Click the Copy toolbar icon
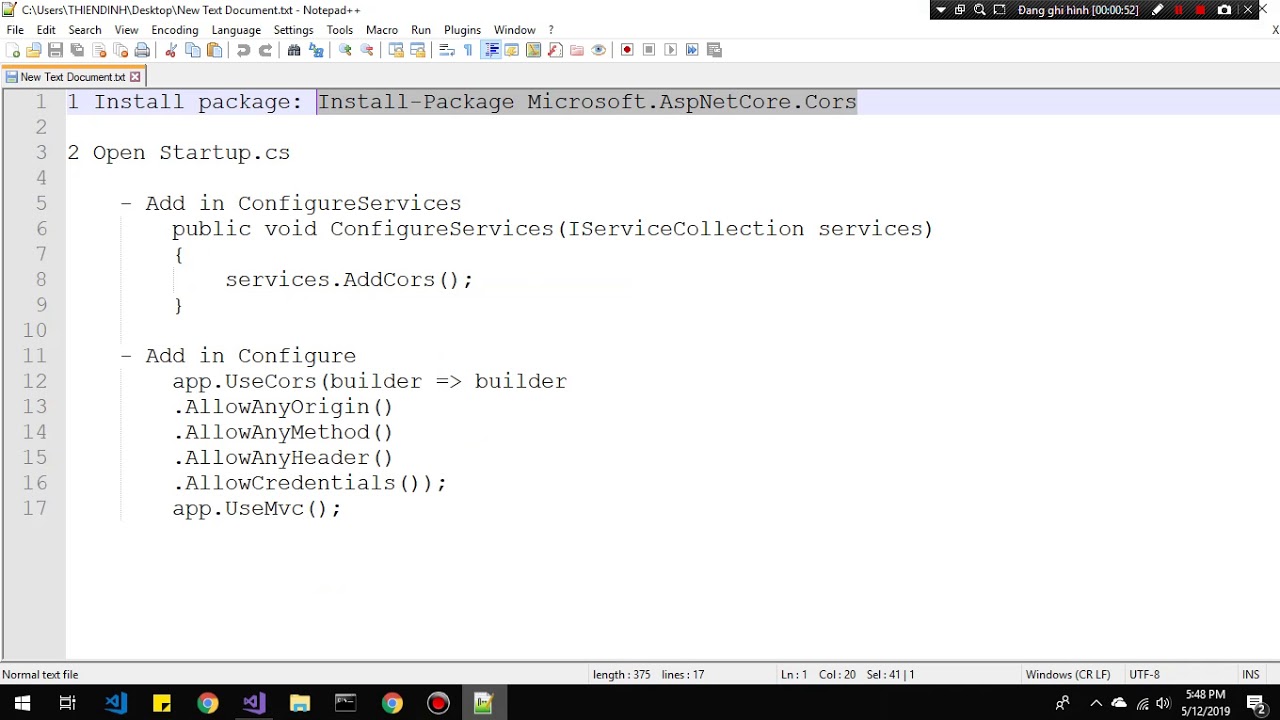 (x=193, y=50)
